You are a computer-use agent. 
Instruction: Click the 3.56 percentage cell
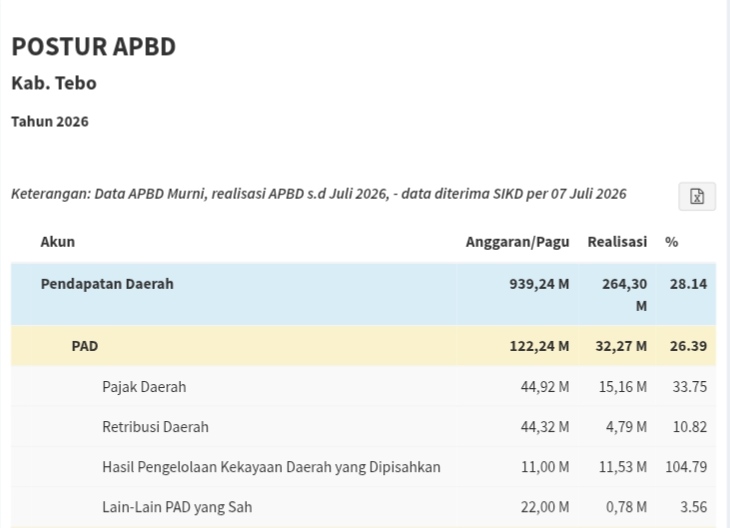[x=693, y=507]
